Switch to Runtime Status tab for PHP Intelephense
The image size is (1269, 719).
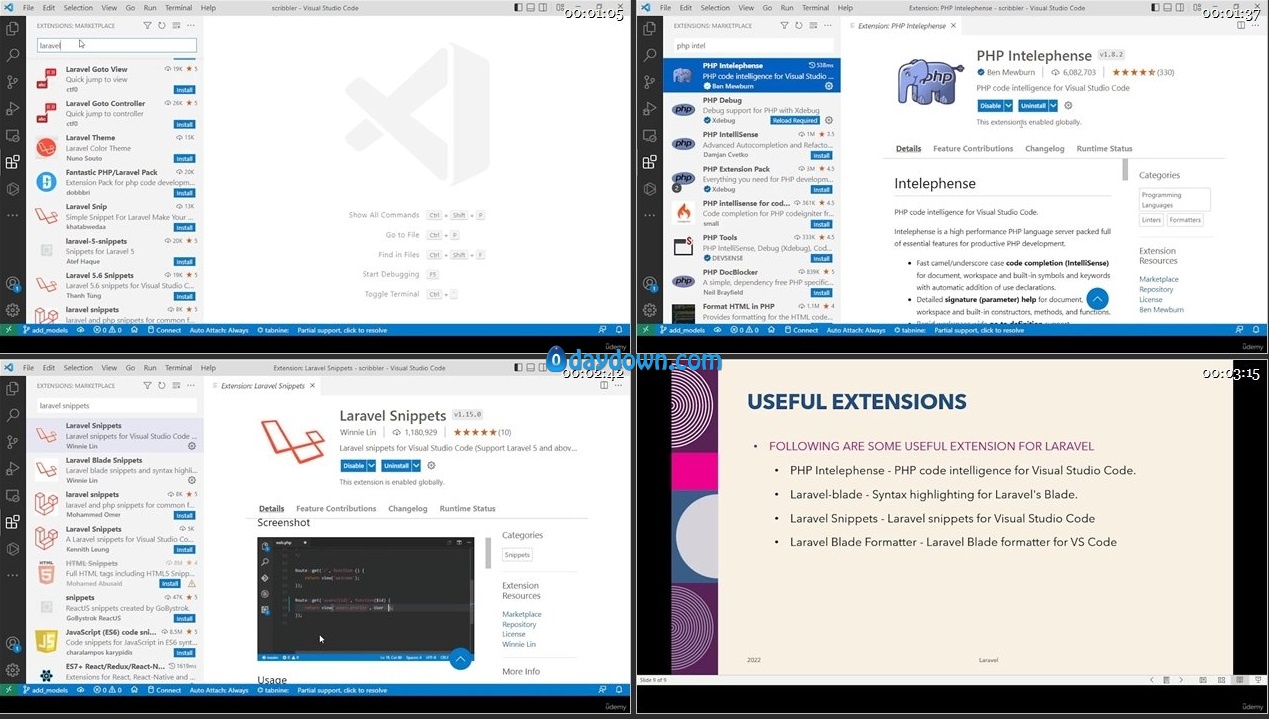pyautogui.click(x=1104, y=149)
